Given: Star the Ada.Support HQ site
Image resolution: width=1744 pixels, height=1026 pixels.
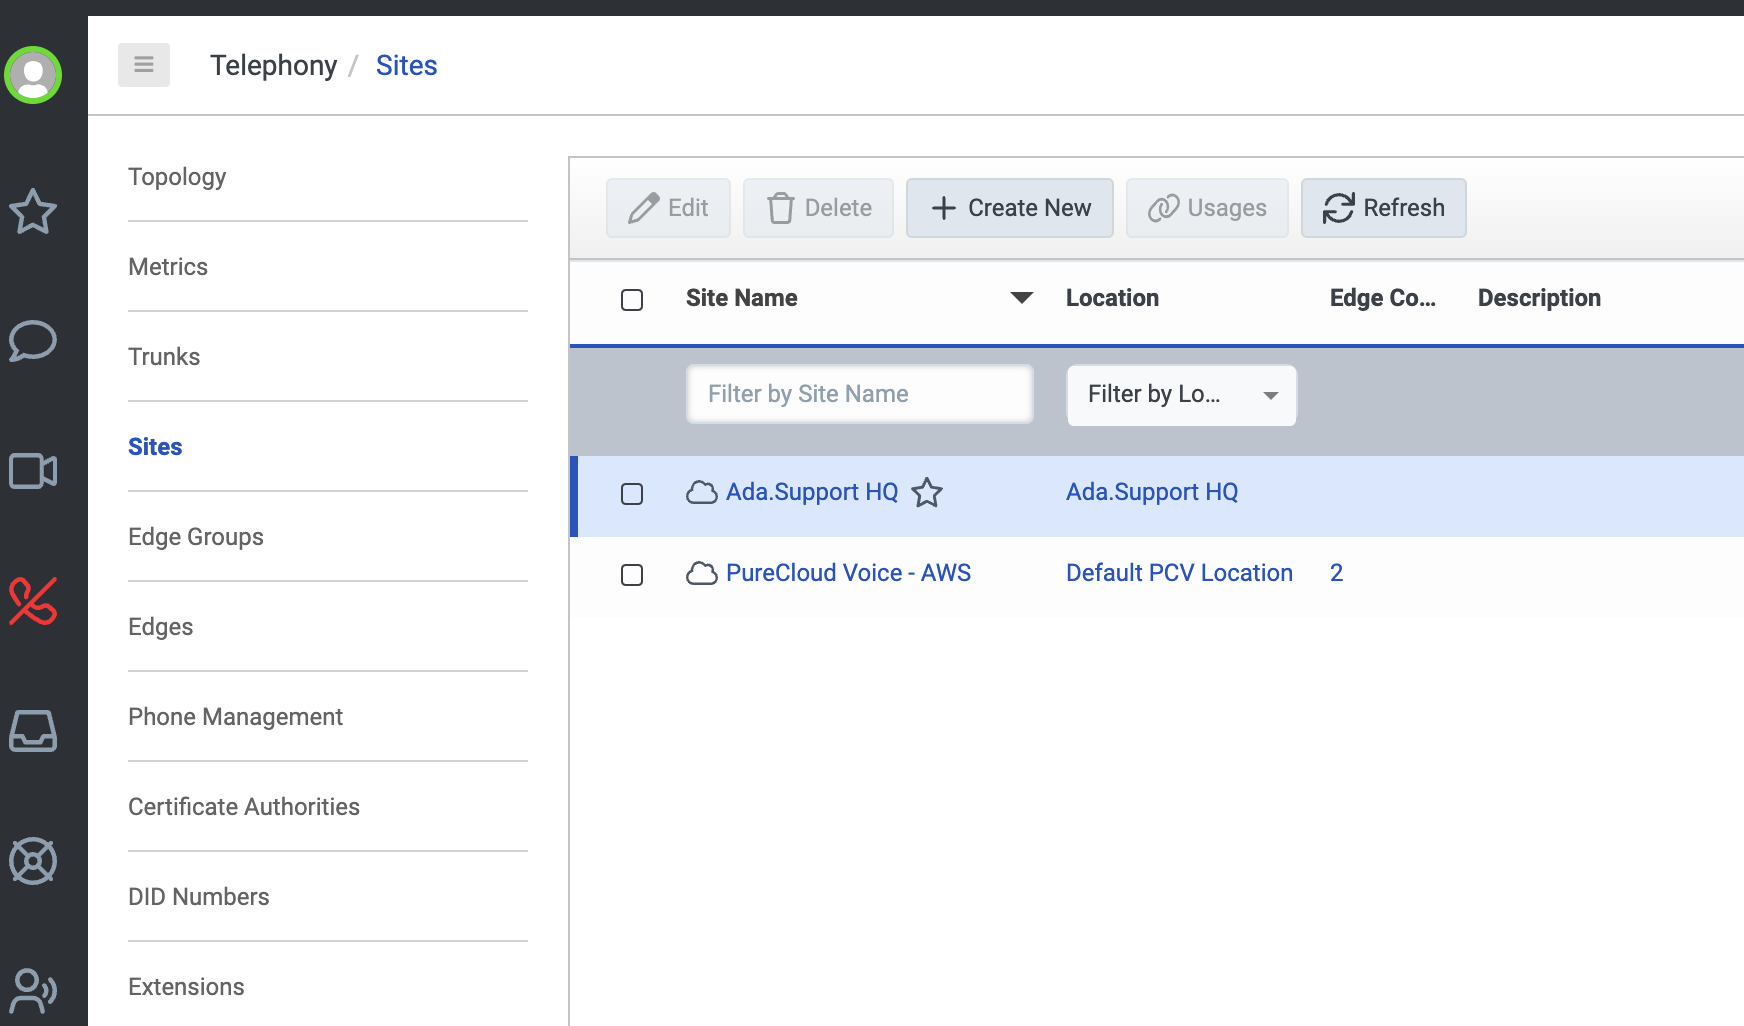Looking at the screenshot, I should coord(927,493).
